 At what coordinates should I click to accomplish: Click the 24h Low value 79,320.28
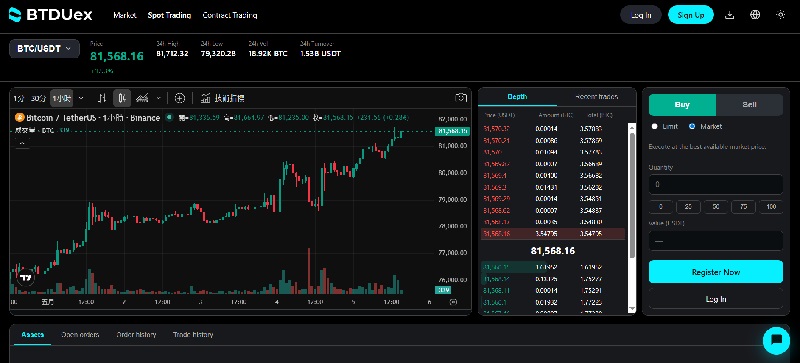coord(218,53)
